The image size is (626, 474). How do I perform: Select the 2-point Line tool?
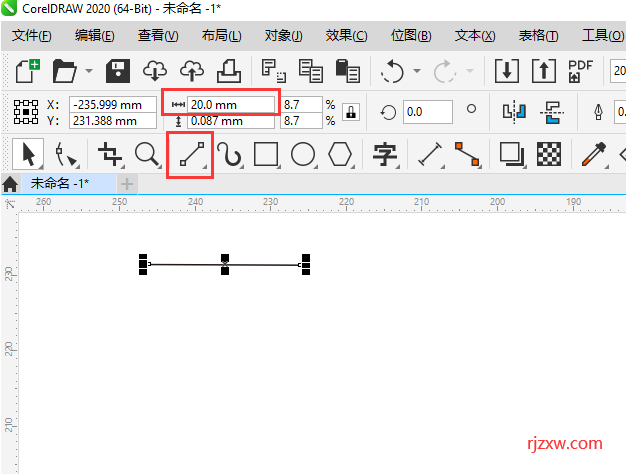pyautogui.click(x=190, y=154)
